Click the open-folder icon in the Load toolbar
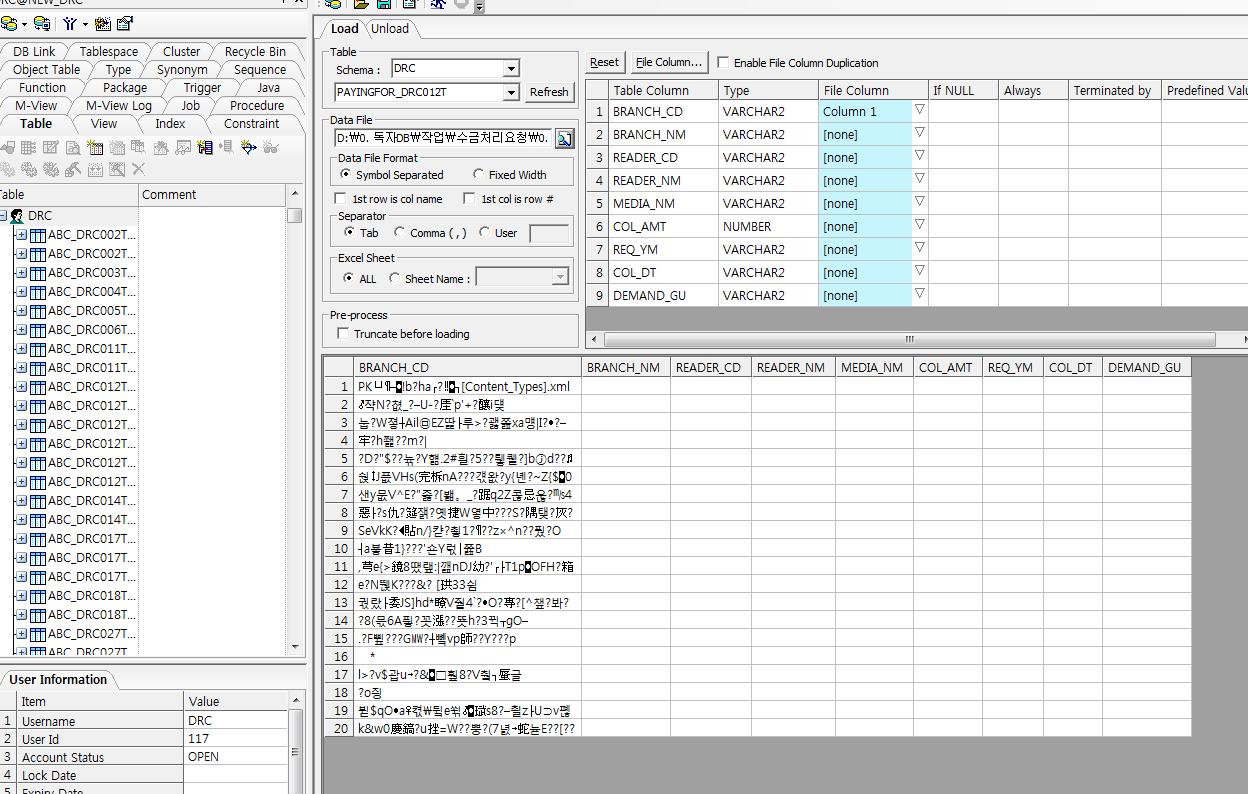1248x794 pixels. click(361, 5)
